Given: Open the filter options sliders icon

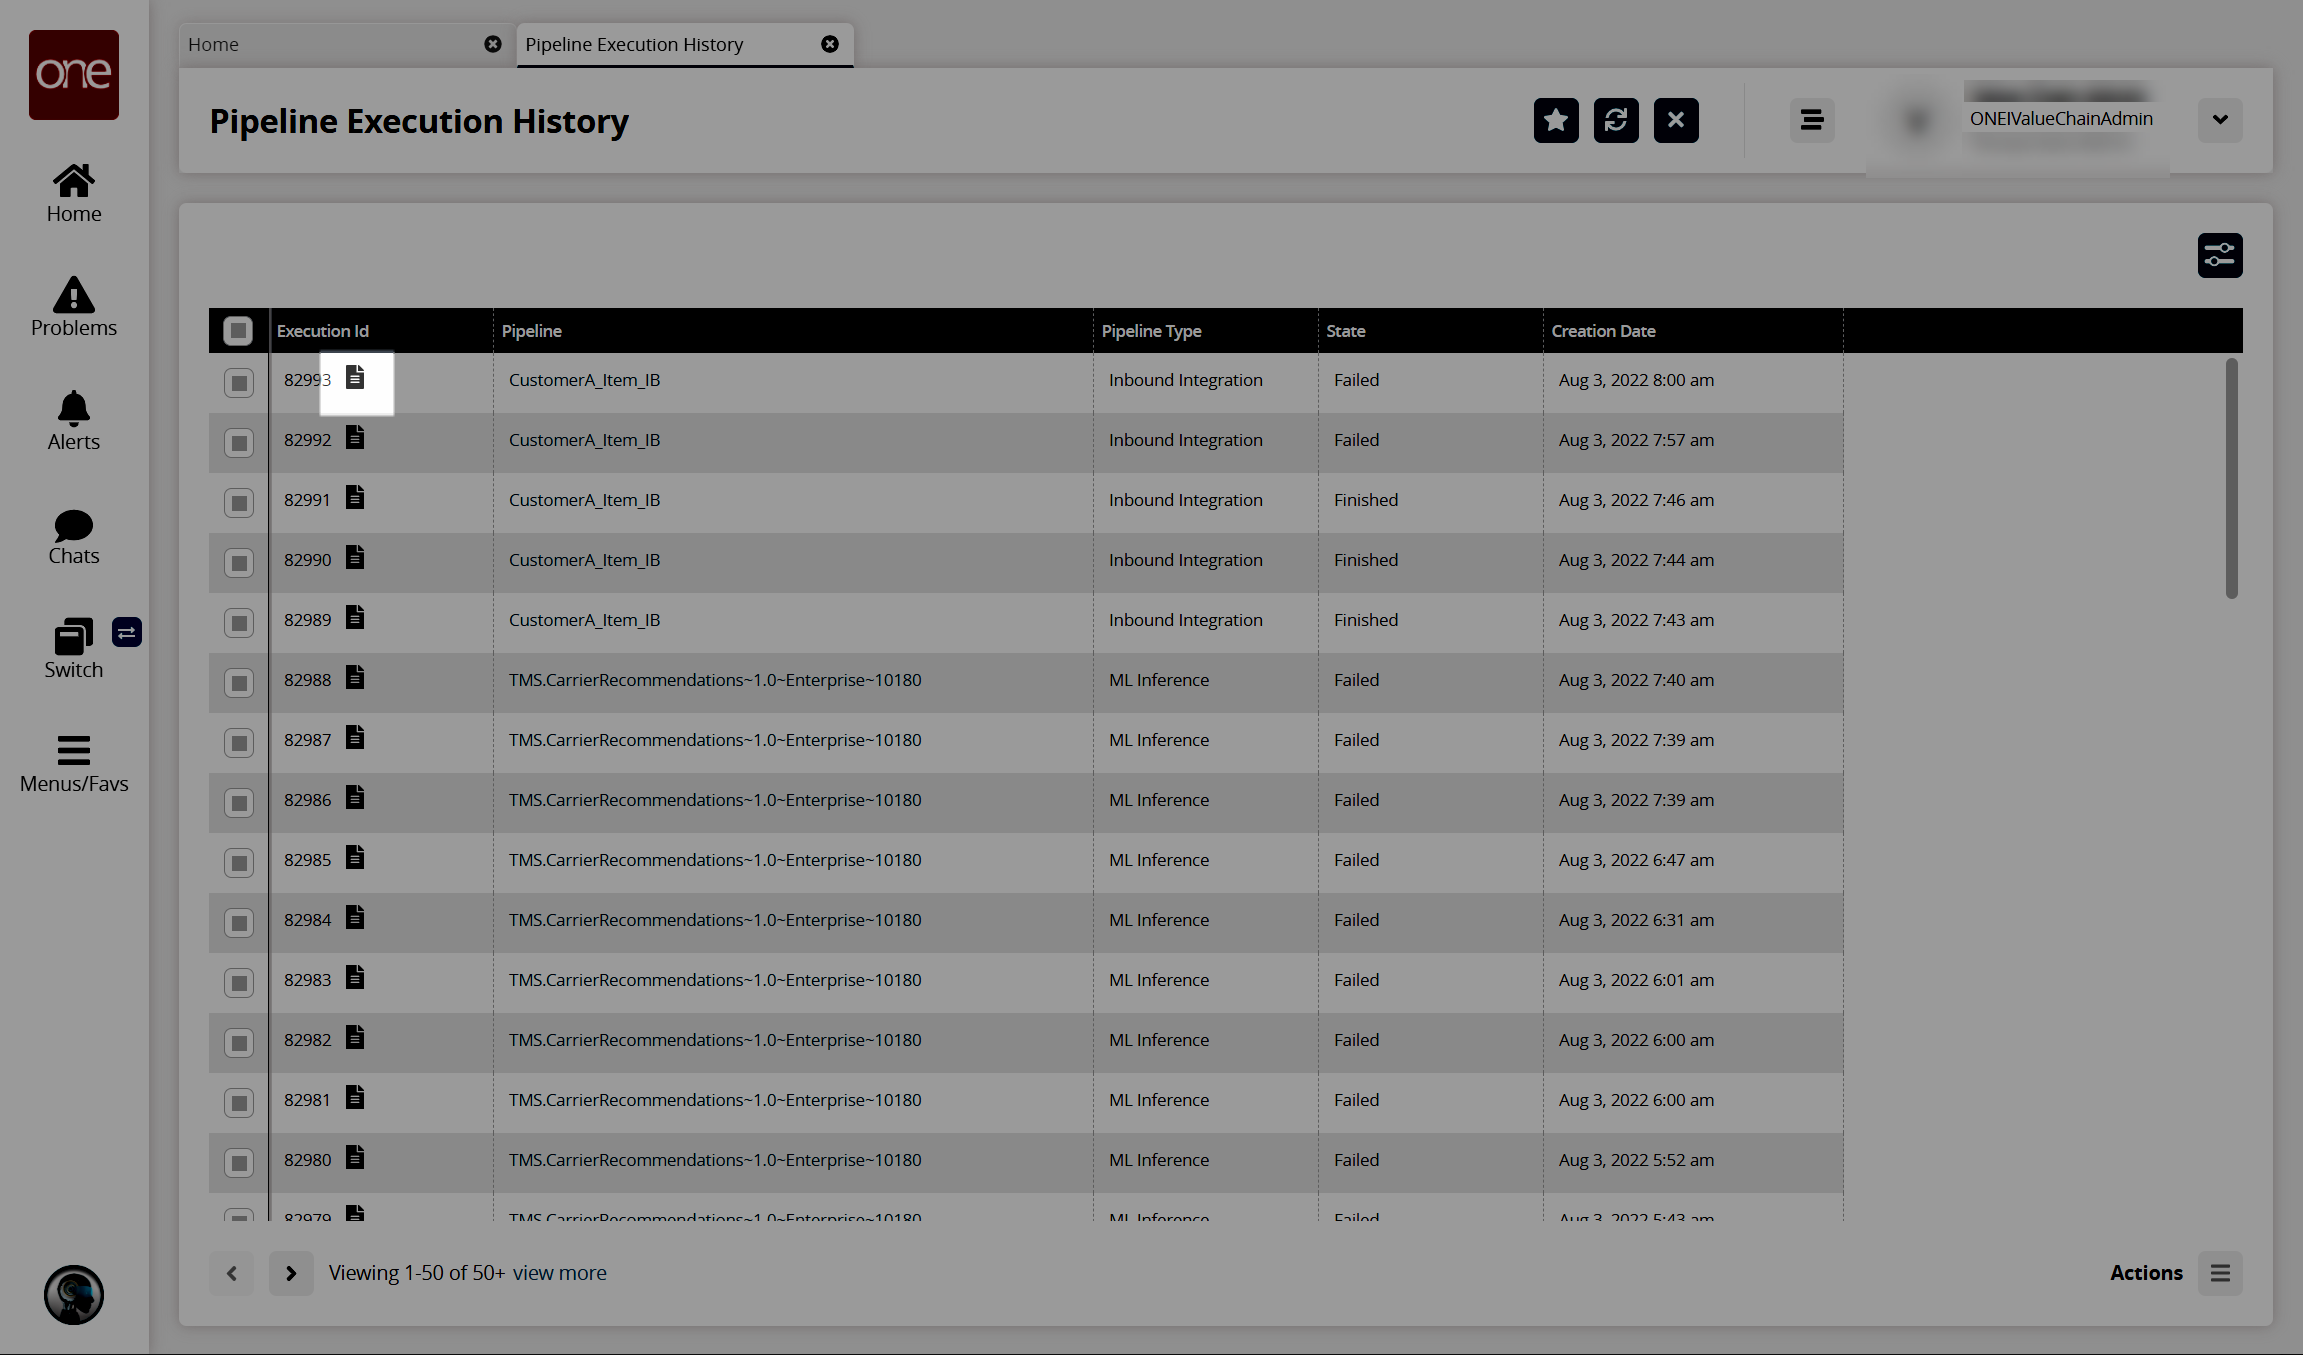Looking at the screenshot, I should click(x=2219, y=256).
